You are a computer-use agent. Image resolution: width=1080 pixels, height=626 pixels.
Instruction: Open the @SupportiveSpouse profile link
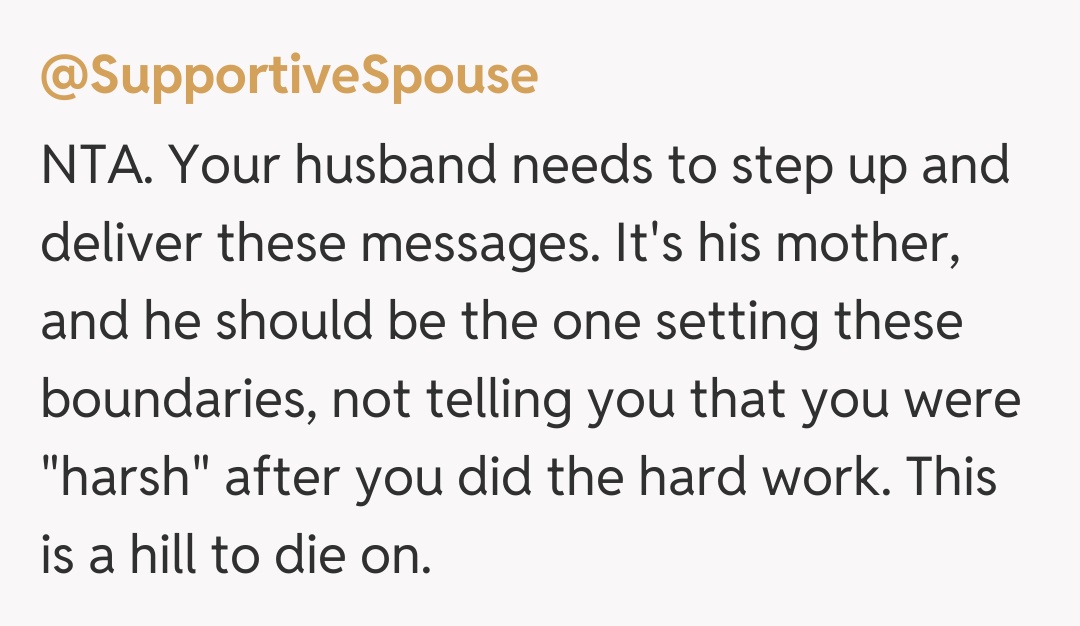(x=289, y=77)
